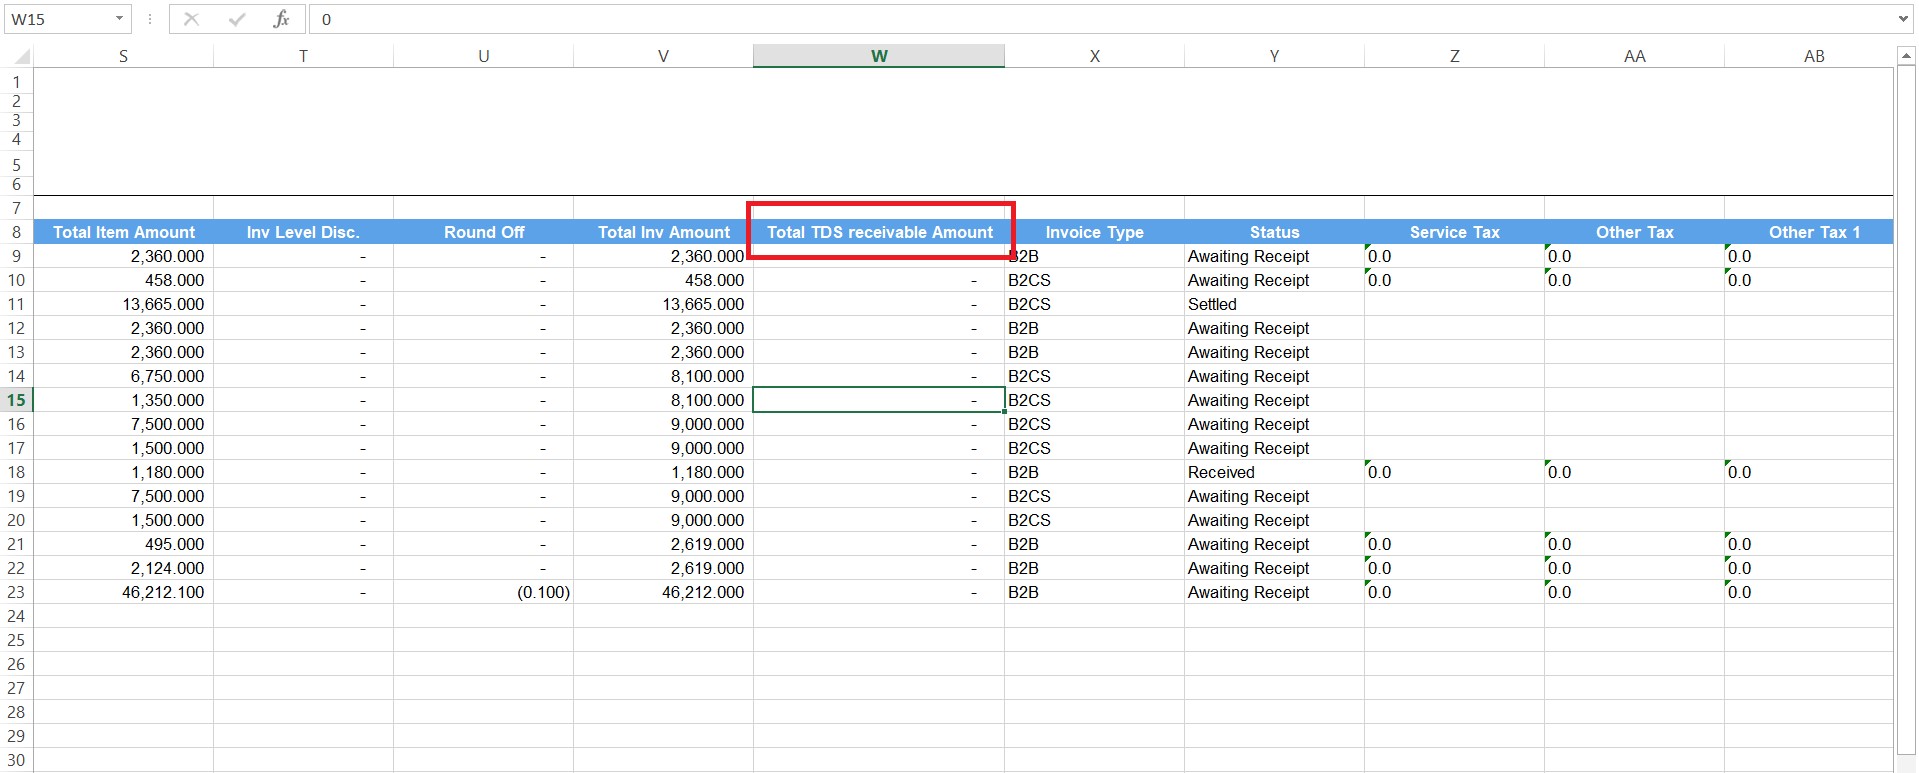Select active cell W15
Image resolution: width=1919 pixels, height=773 pixels.
coord(879,400)
